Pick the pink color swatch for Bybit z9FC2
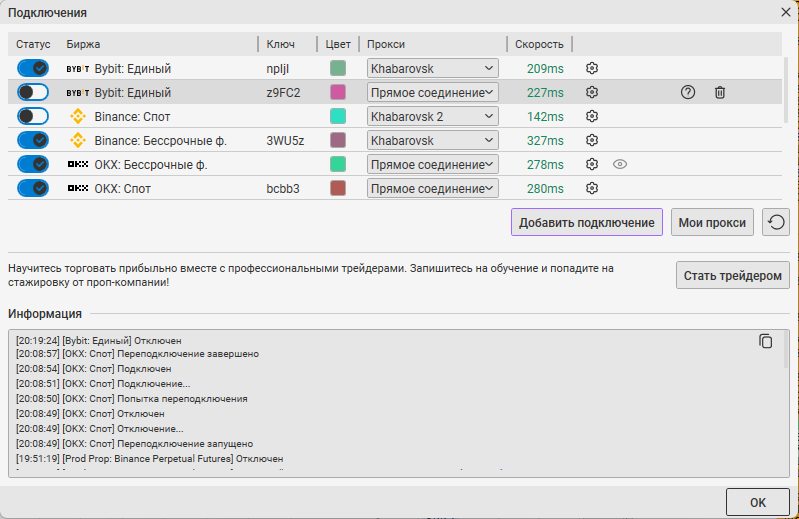The image size is (799, 519). 338,92
